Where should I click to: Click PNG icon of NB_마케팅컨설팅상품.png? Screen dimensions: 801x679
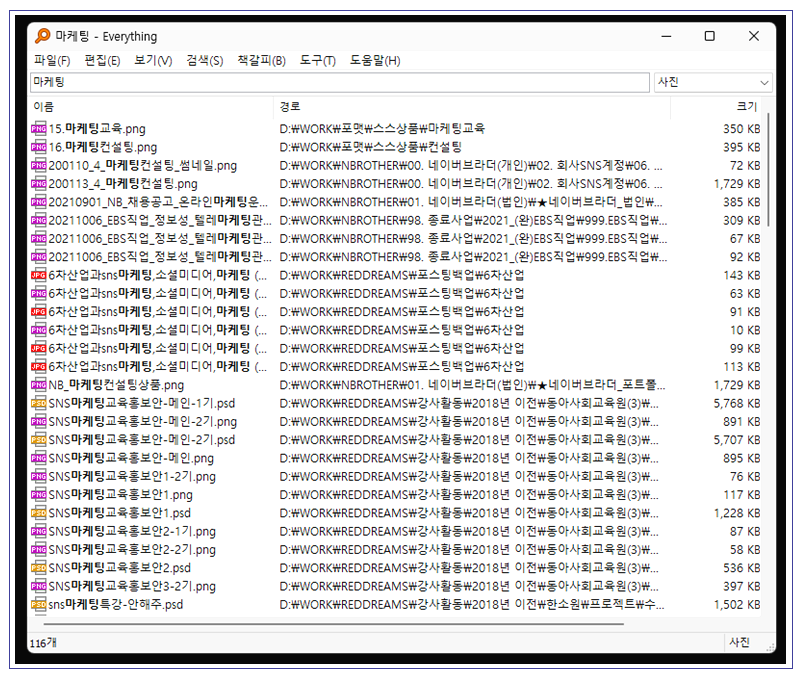pos(38,385)
